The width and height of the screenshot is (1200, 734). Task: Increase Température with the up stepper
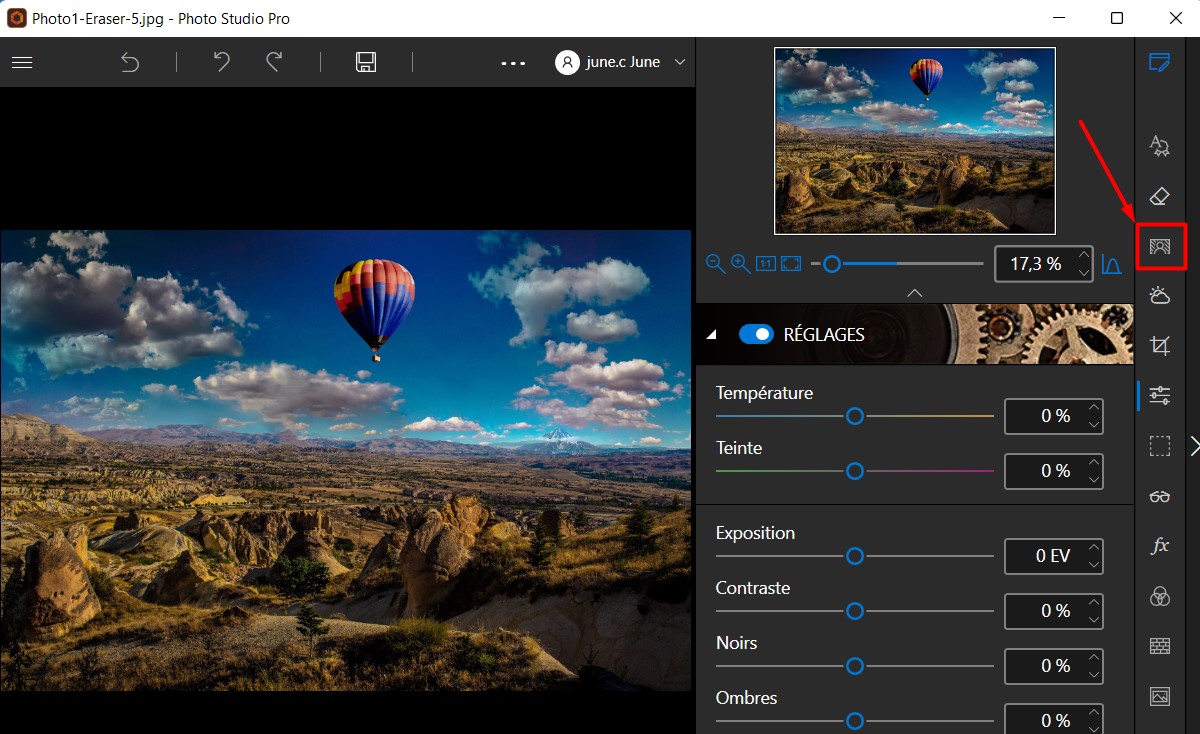1094,407
